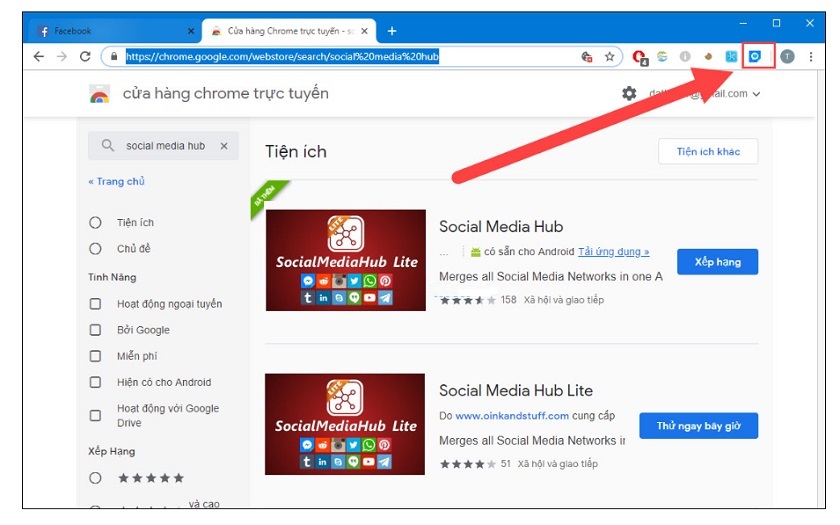The image size is (840, 525).
Task: Click the Xếp hạng button
Action: pos(717,262)
